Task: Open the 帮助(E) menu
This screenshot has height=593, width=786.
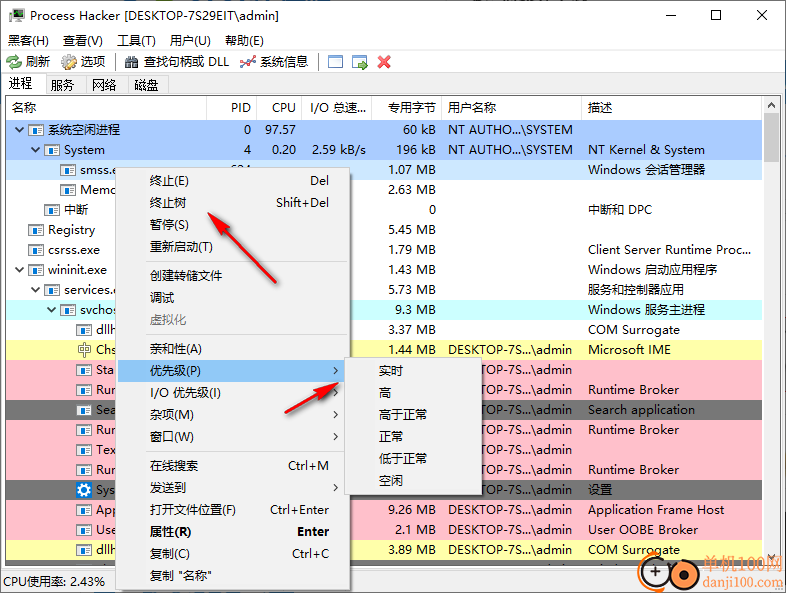Action: [244, 41]
